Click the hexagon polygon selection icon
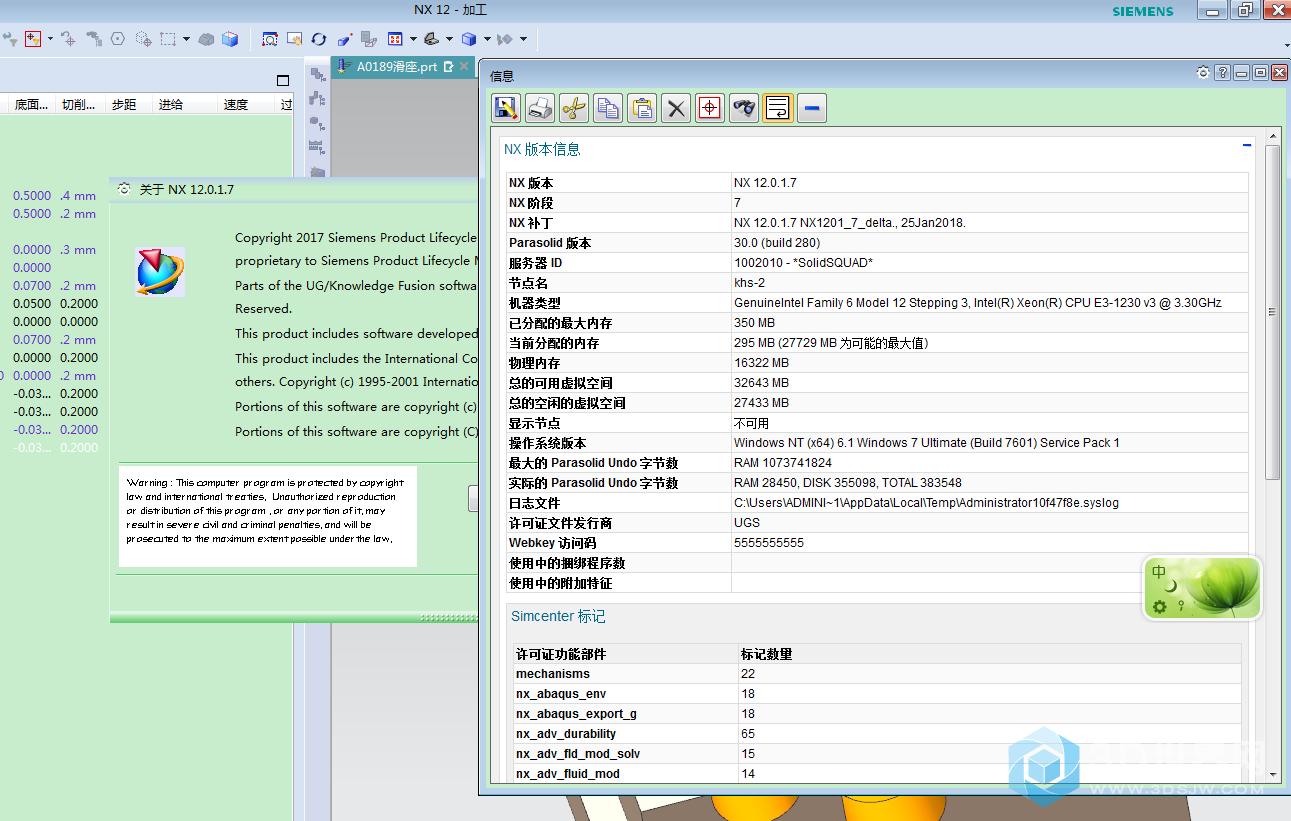 click(118, 39)
